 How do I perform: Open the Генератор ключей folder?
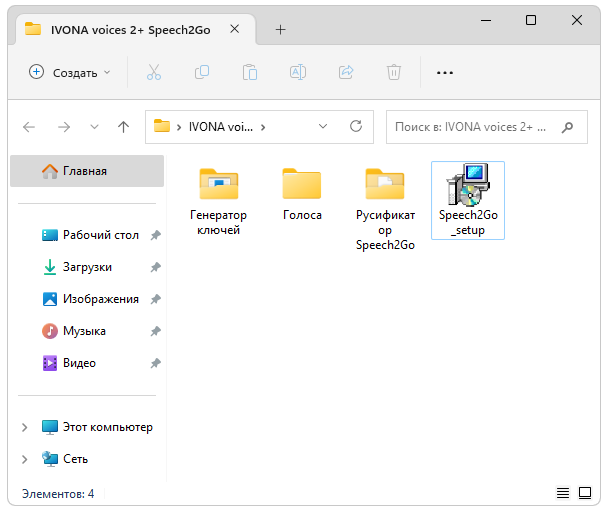click(x=218, y=202)
